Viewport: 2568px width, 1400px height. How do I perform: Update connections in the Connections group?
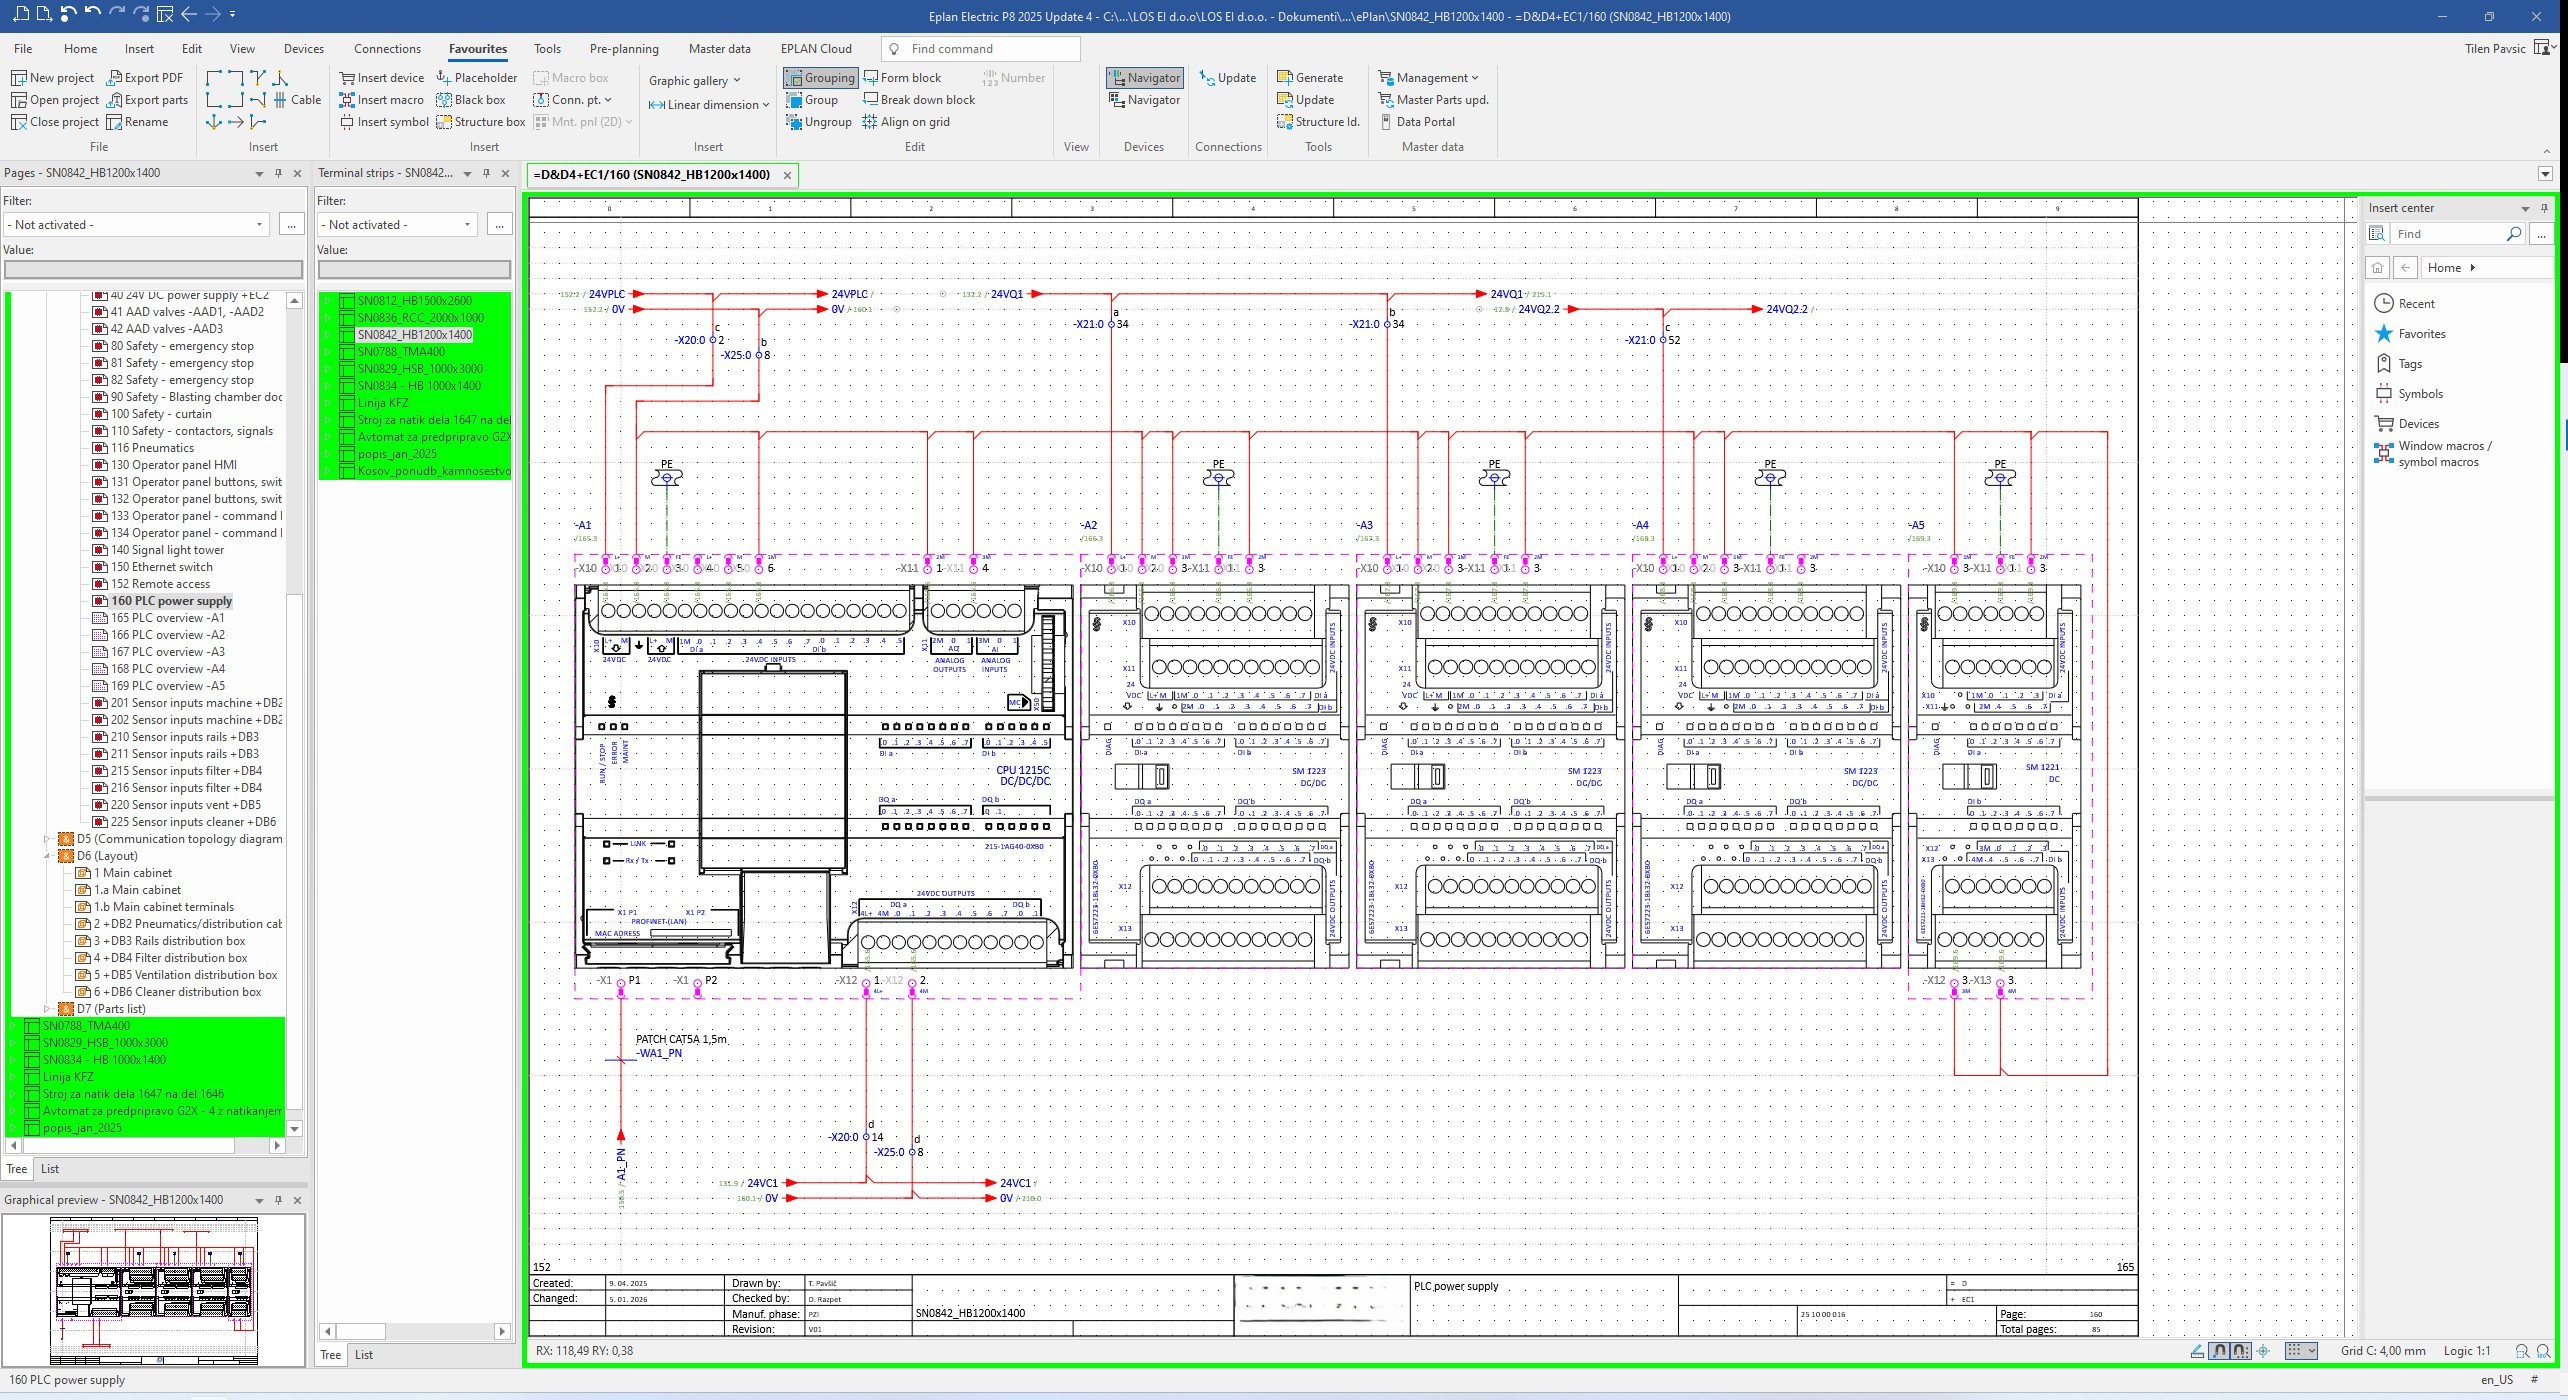pos(1228,78)
